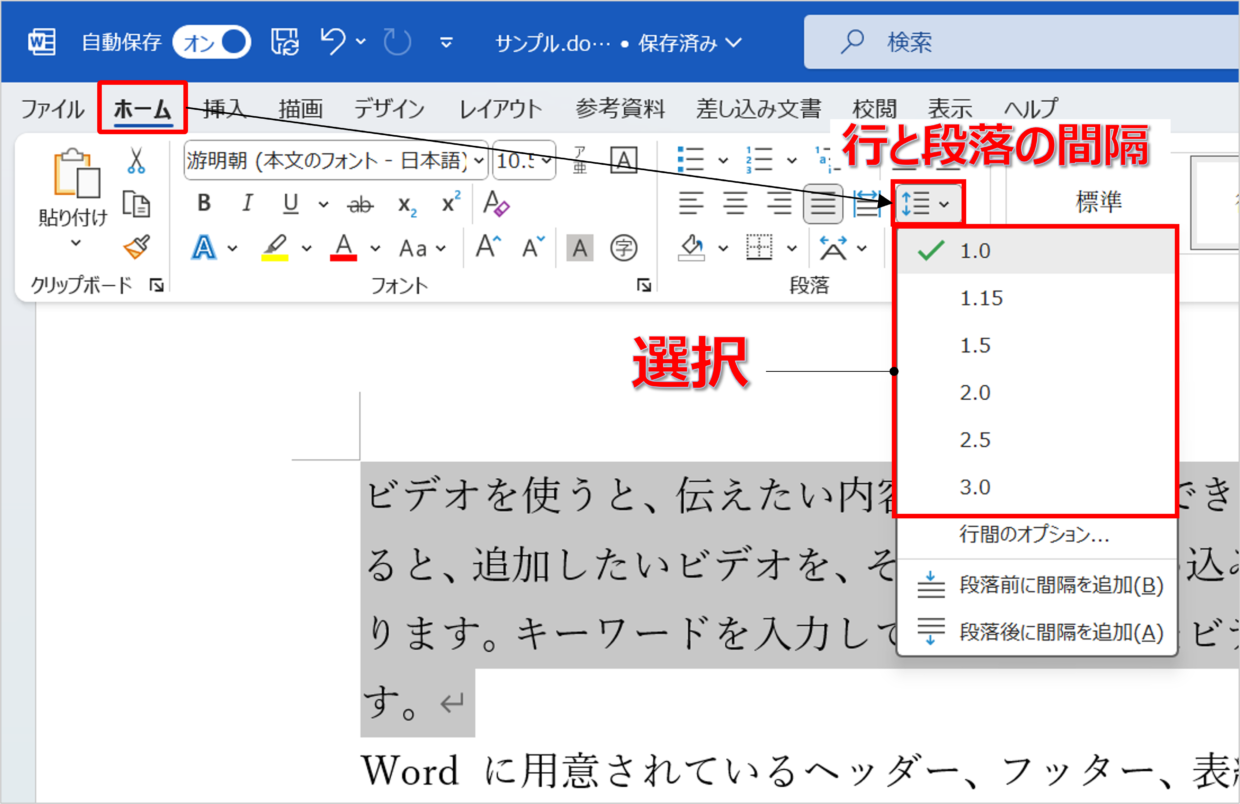Open the 参考資料 tab
Screen dimensions: 1240x804
coord(620,109)
